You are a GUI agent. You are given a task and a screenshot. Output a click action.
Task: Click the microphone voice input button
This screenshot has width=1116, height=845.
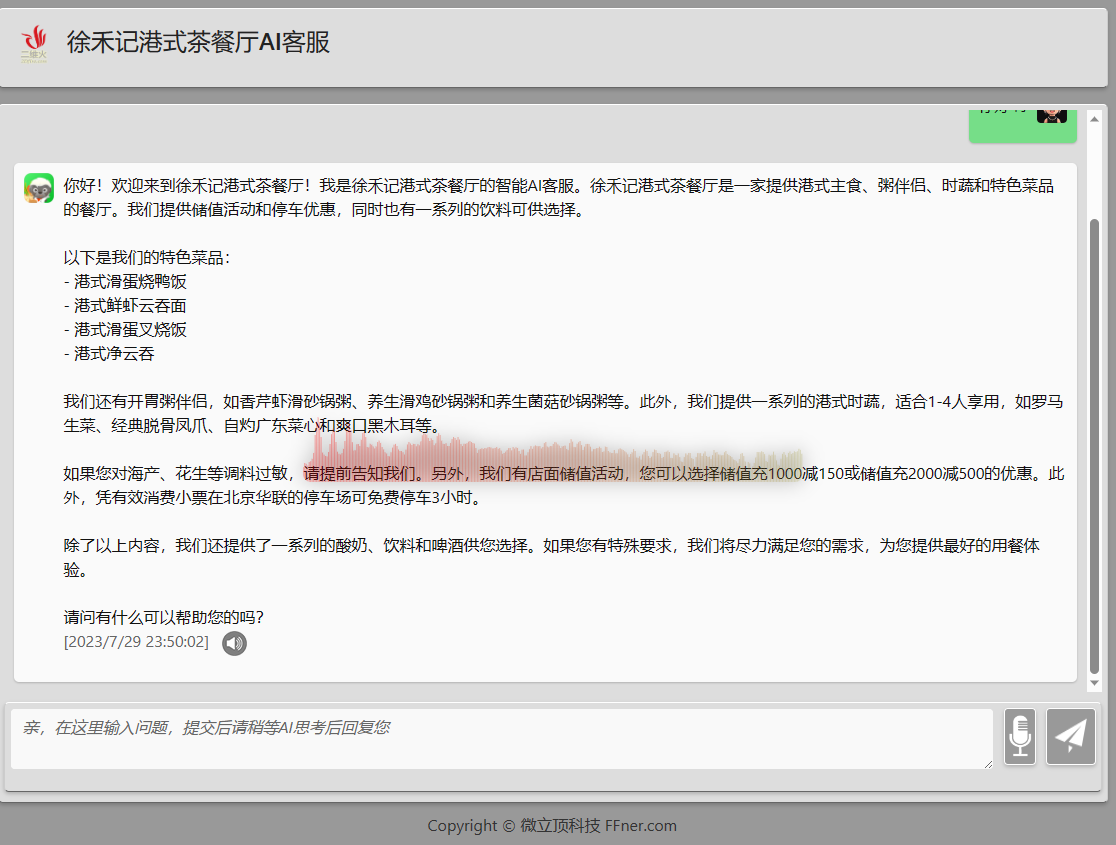click(1019, 737)
